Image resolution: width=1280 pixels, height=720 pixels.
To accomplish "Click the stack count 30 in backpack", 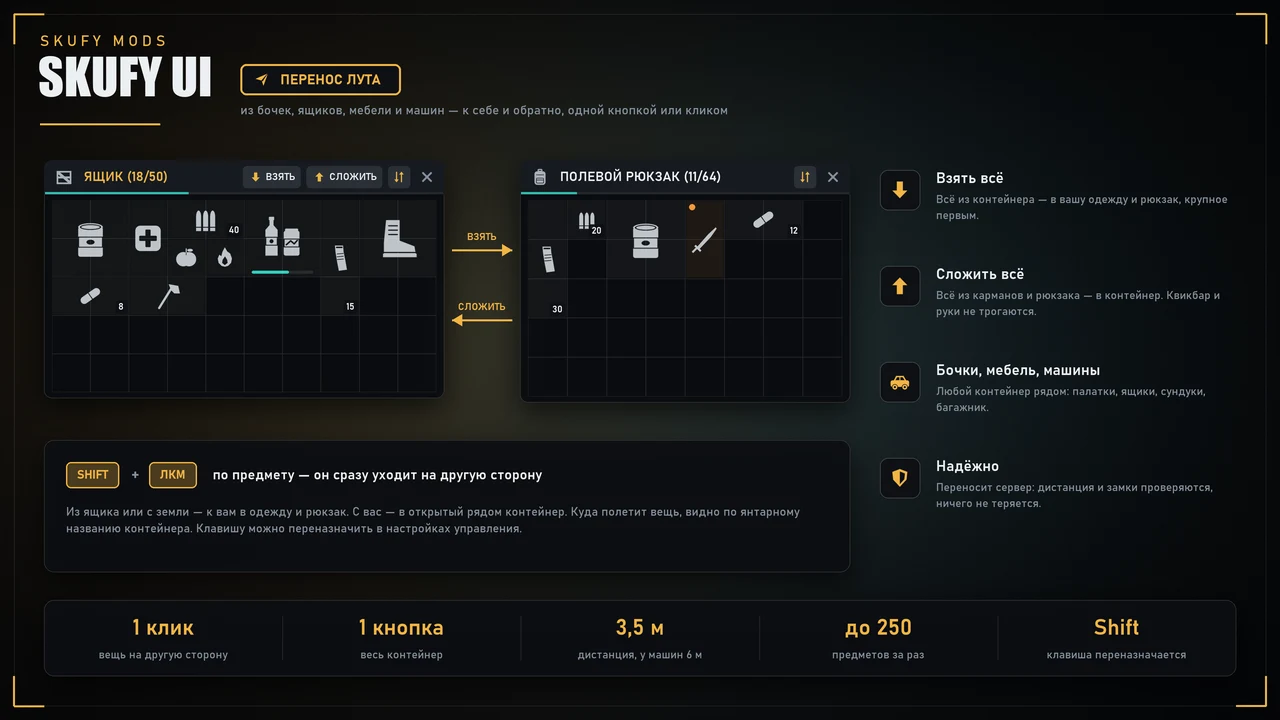I will (557, 309).
